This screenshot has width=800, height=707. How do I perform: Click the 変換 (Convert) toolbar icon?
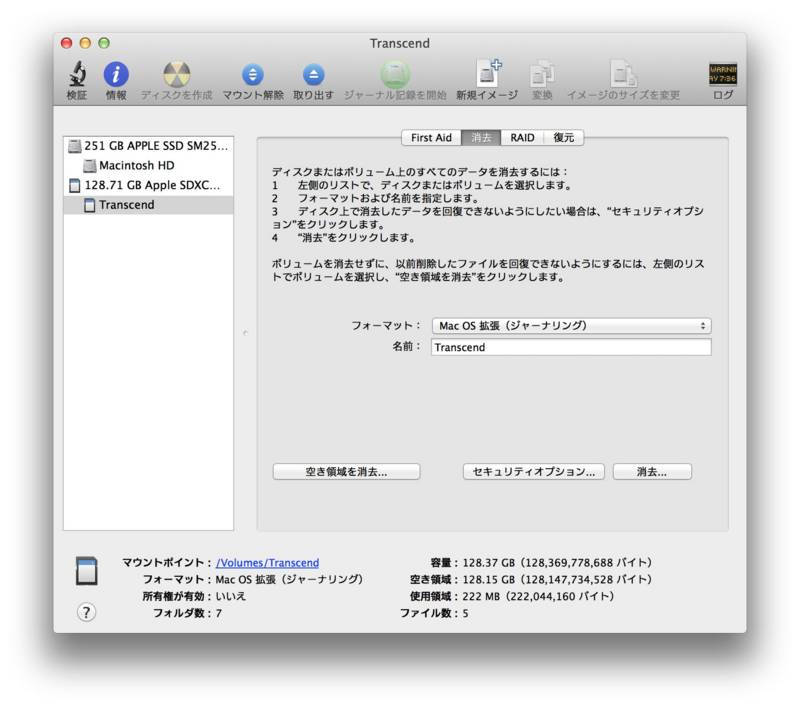544,73
